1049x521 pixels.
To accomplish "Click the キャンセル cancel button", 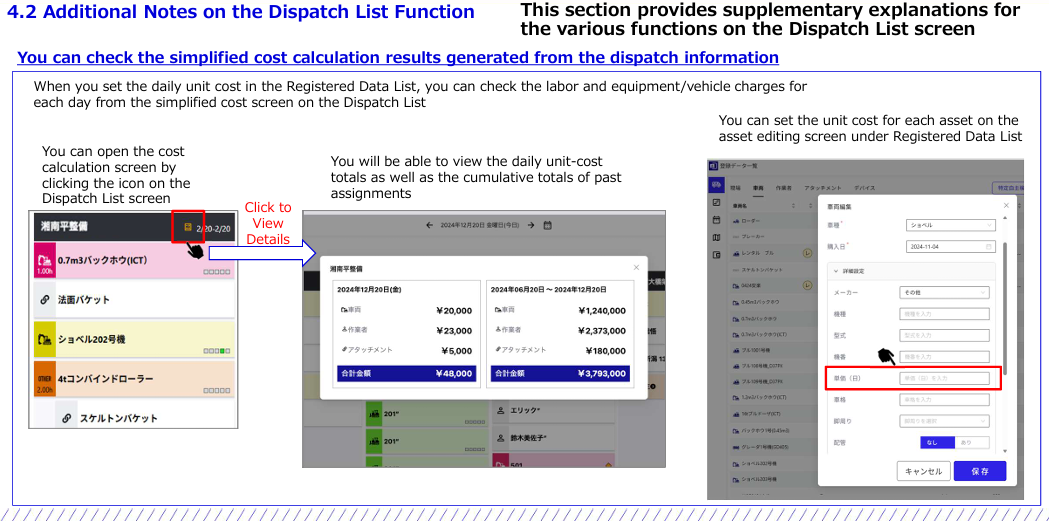I will 922,471.
